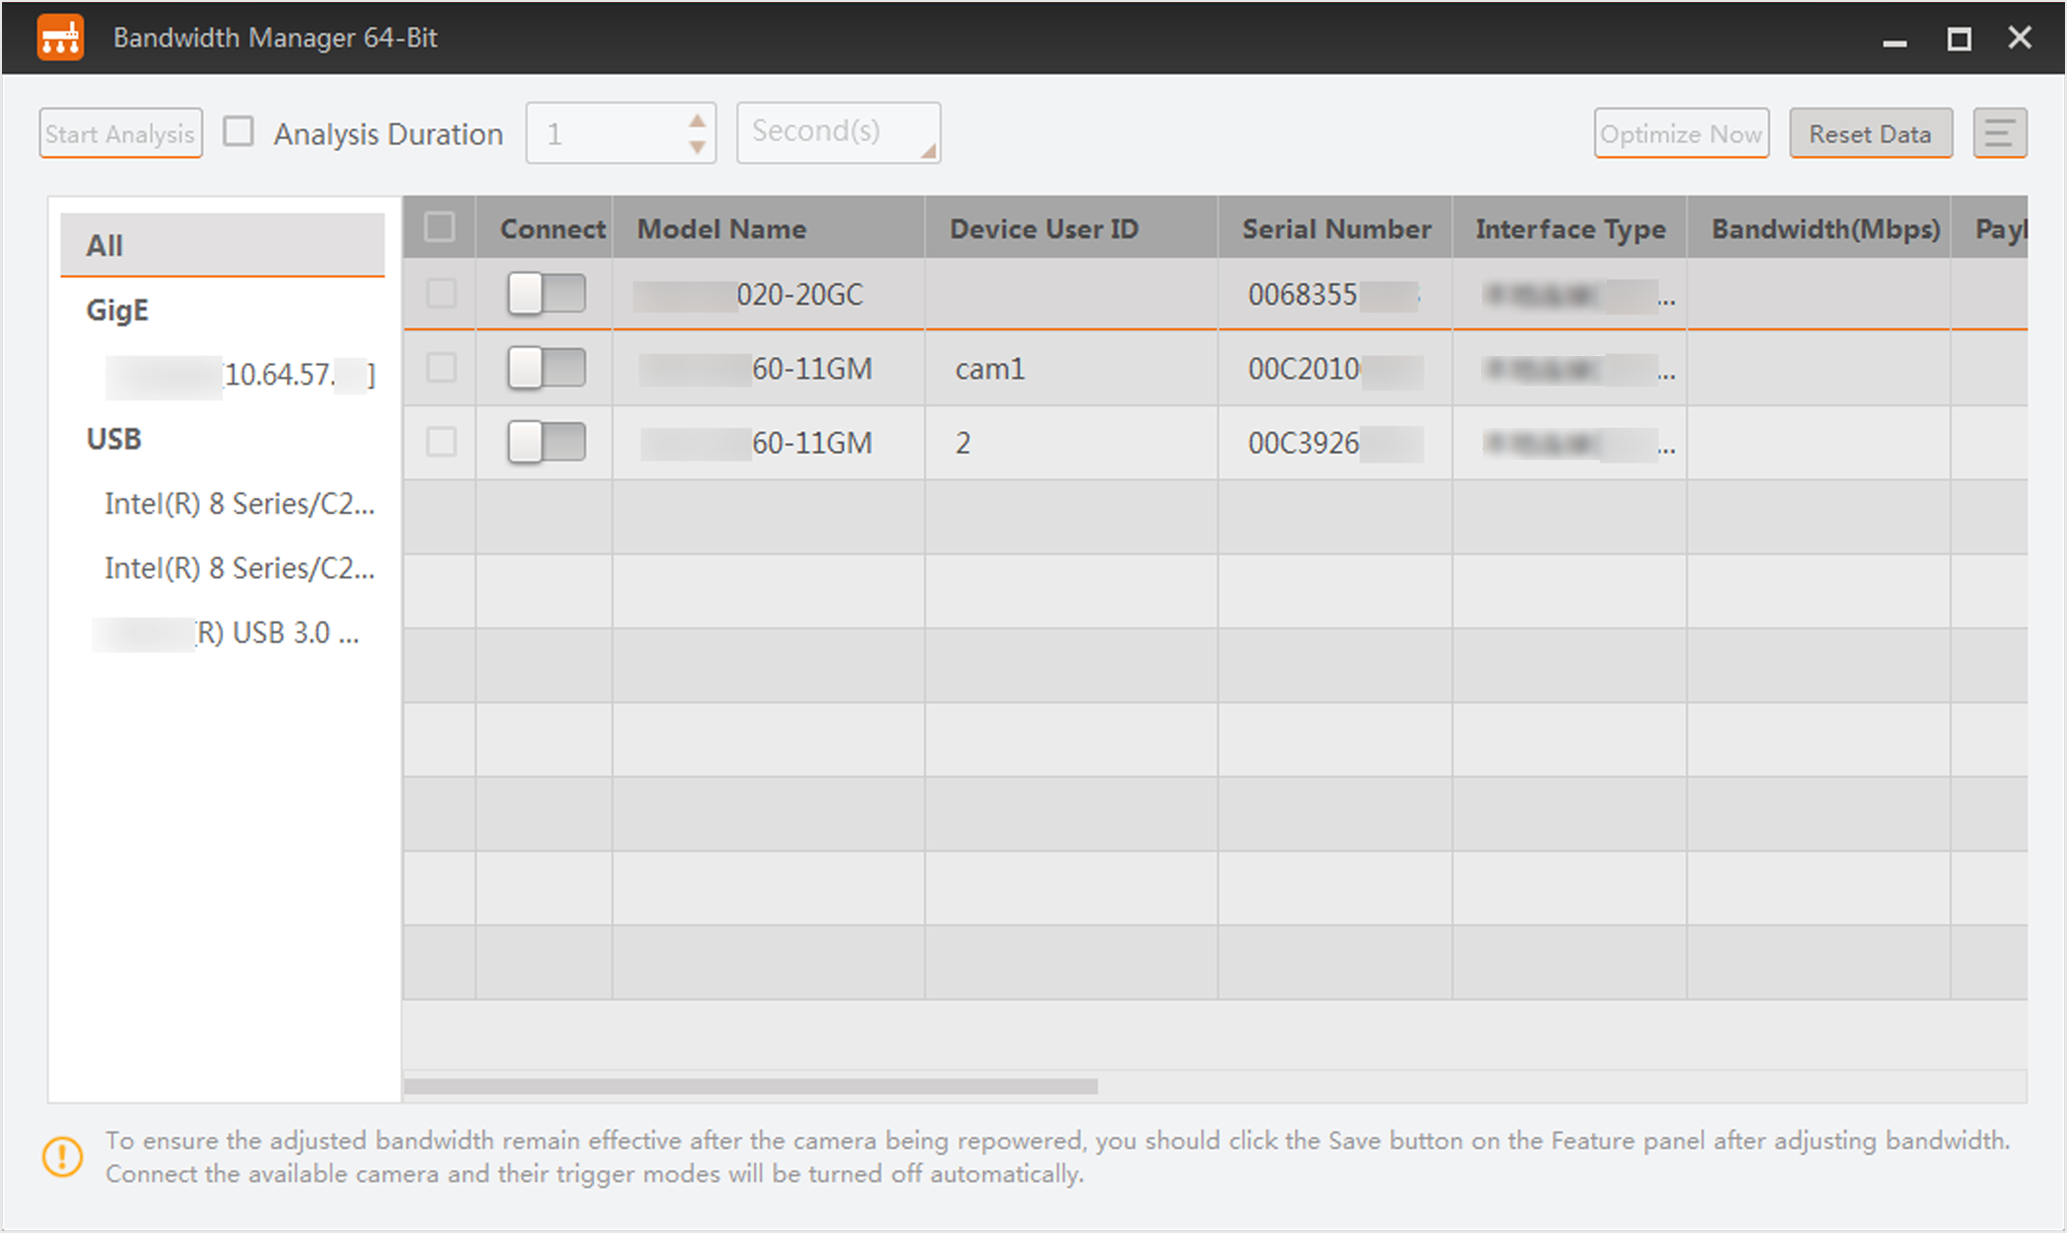Check the select-all header checkbox
This screenshot has height=1233, width=2067.
coord(439,228)
